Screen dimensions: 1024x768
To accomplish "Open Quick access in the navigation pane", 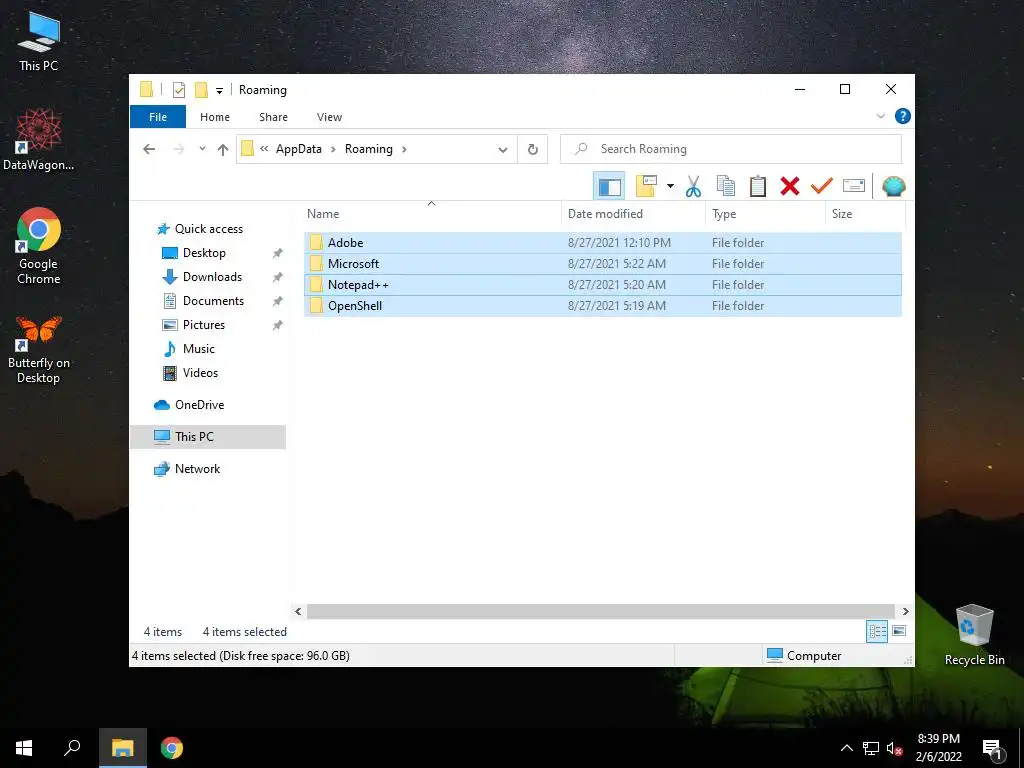I will tap(208, 229).
